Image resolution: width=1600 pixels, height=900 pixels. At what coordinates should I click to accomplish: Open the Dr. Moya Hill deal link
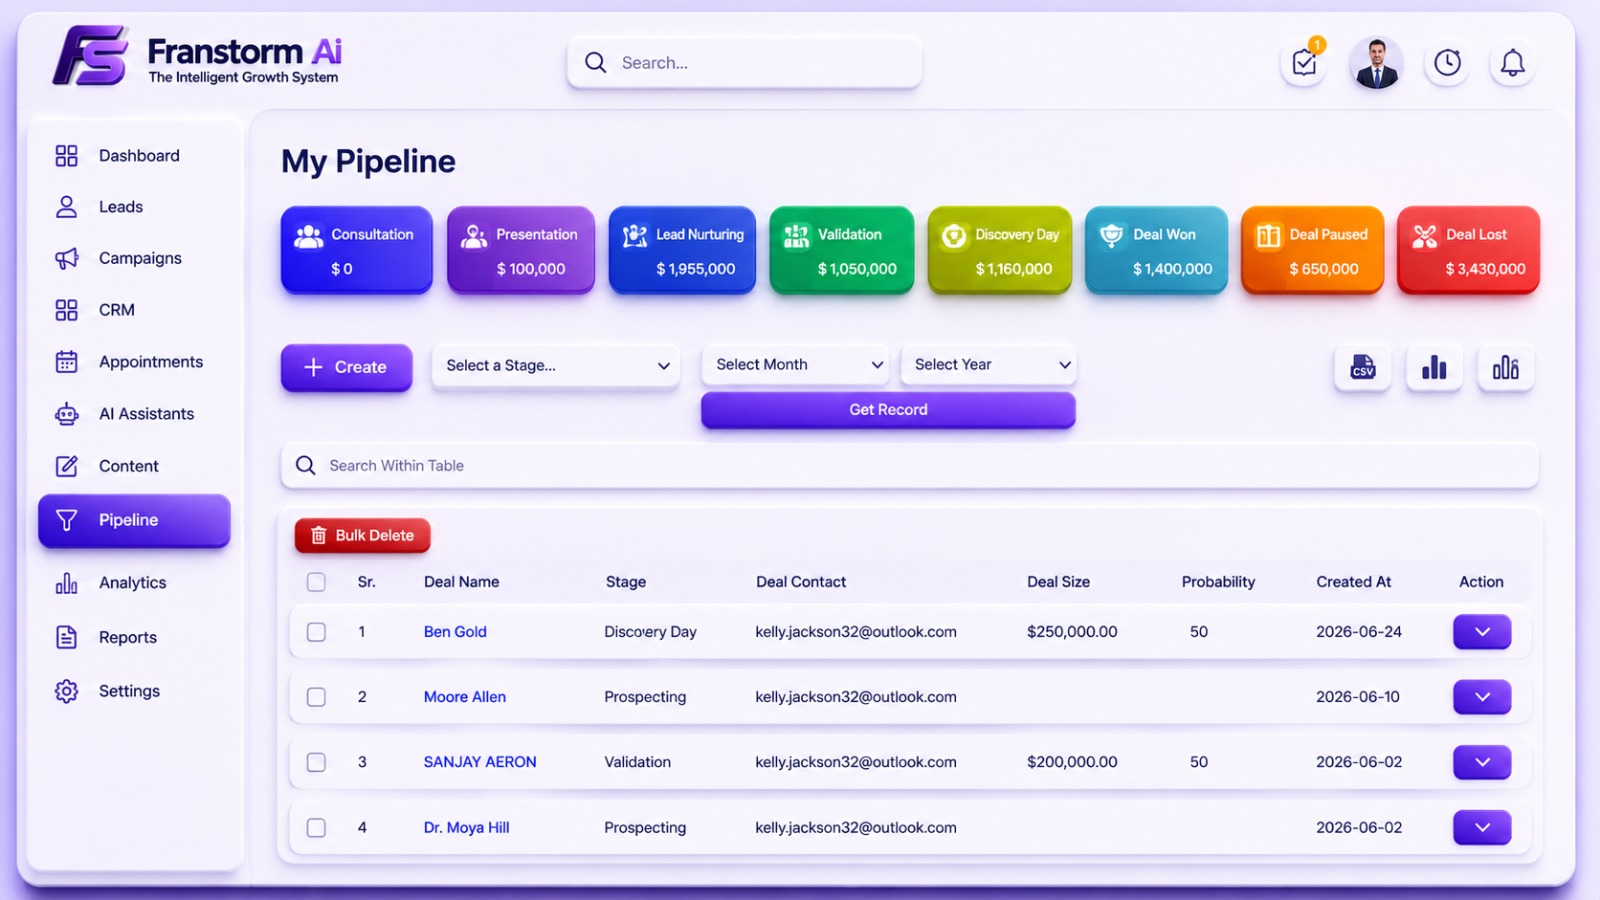[x=466, y=828]
